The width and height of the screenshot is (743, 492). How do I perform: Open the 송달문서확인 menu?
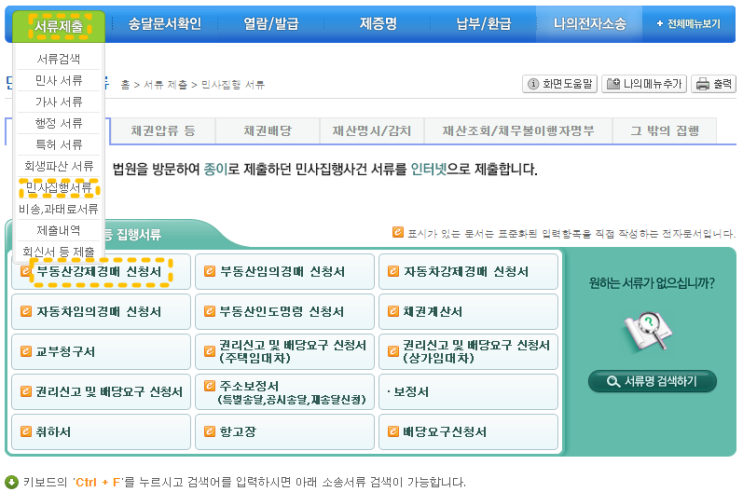click(164, 24)
